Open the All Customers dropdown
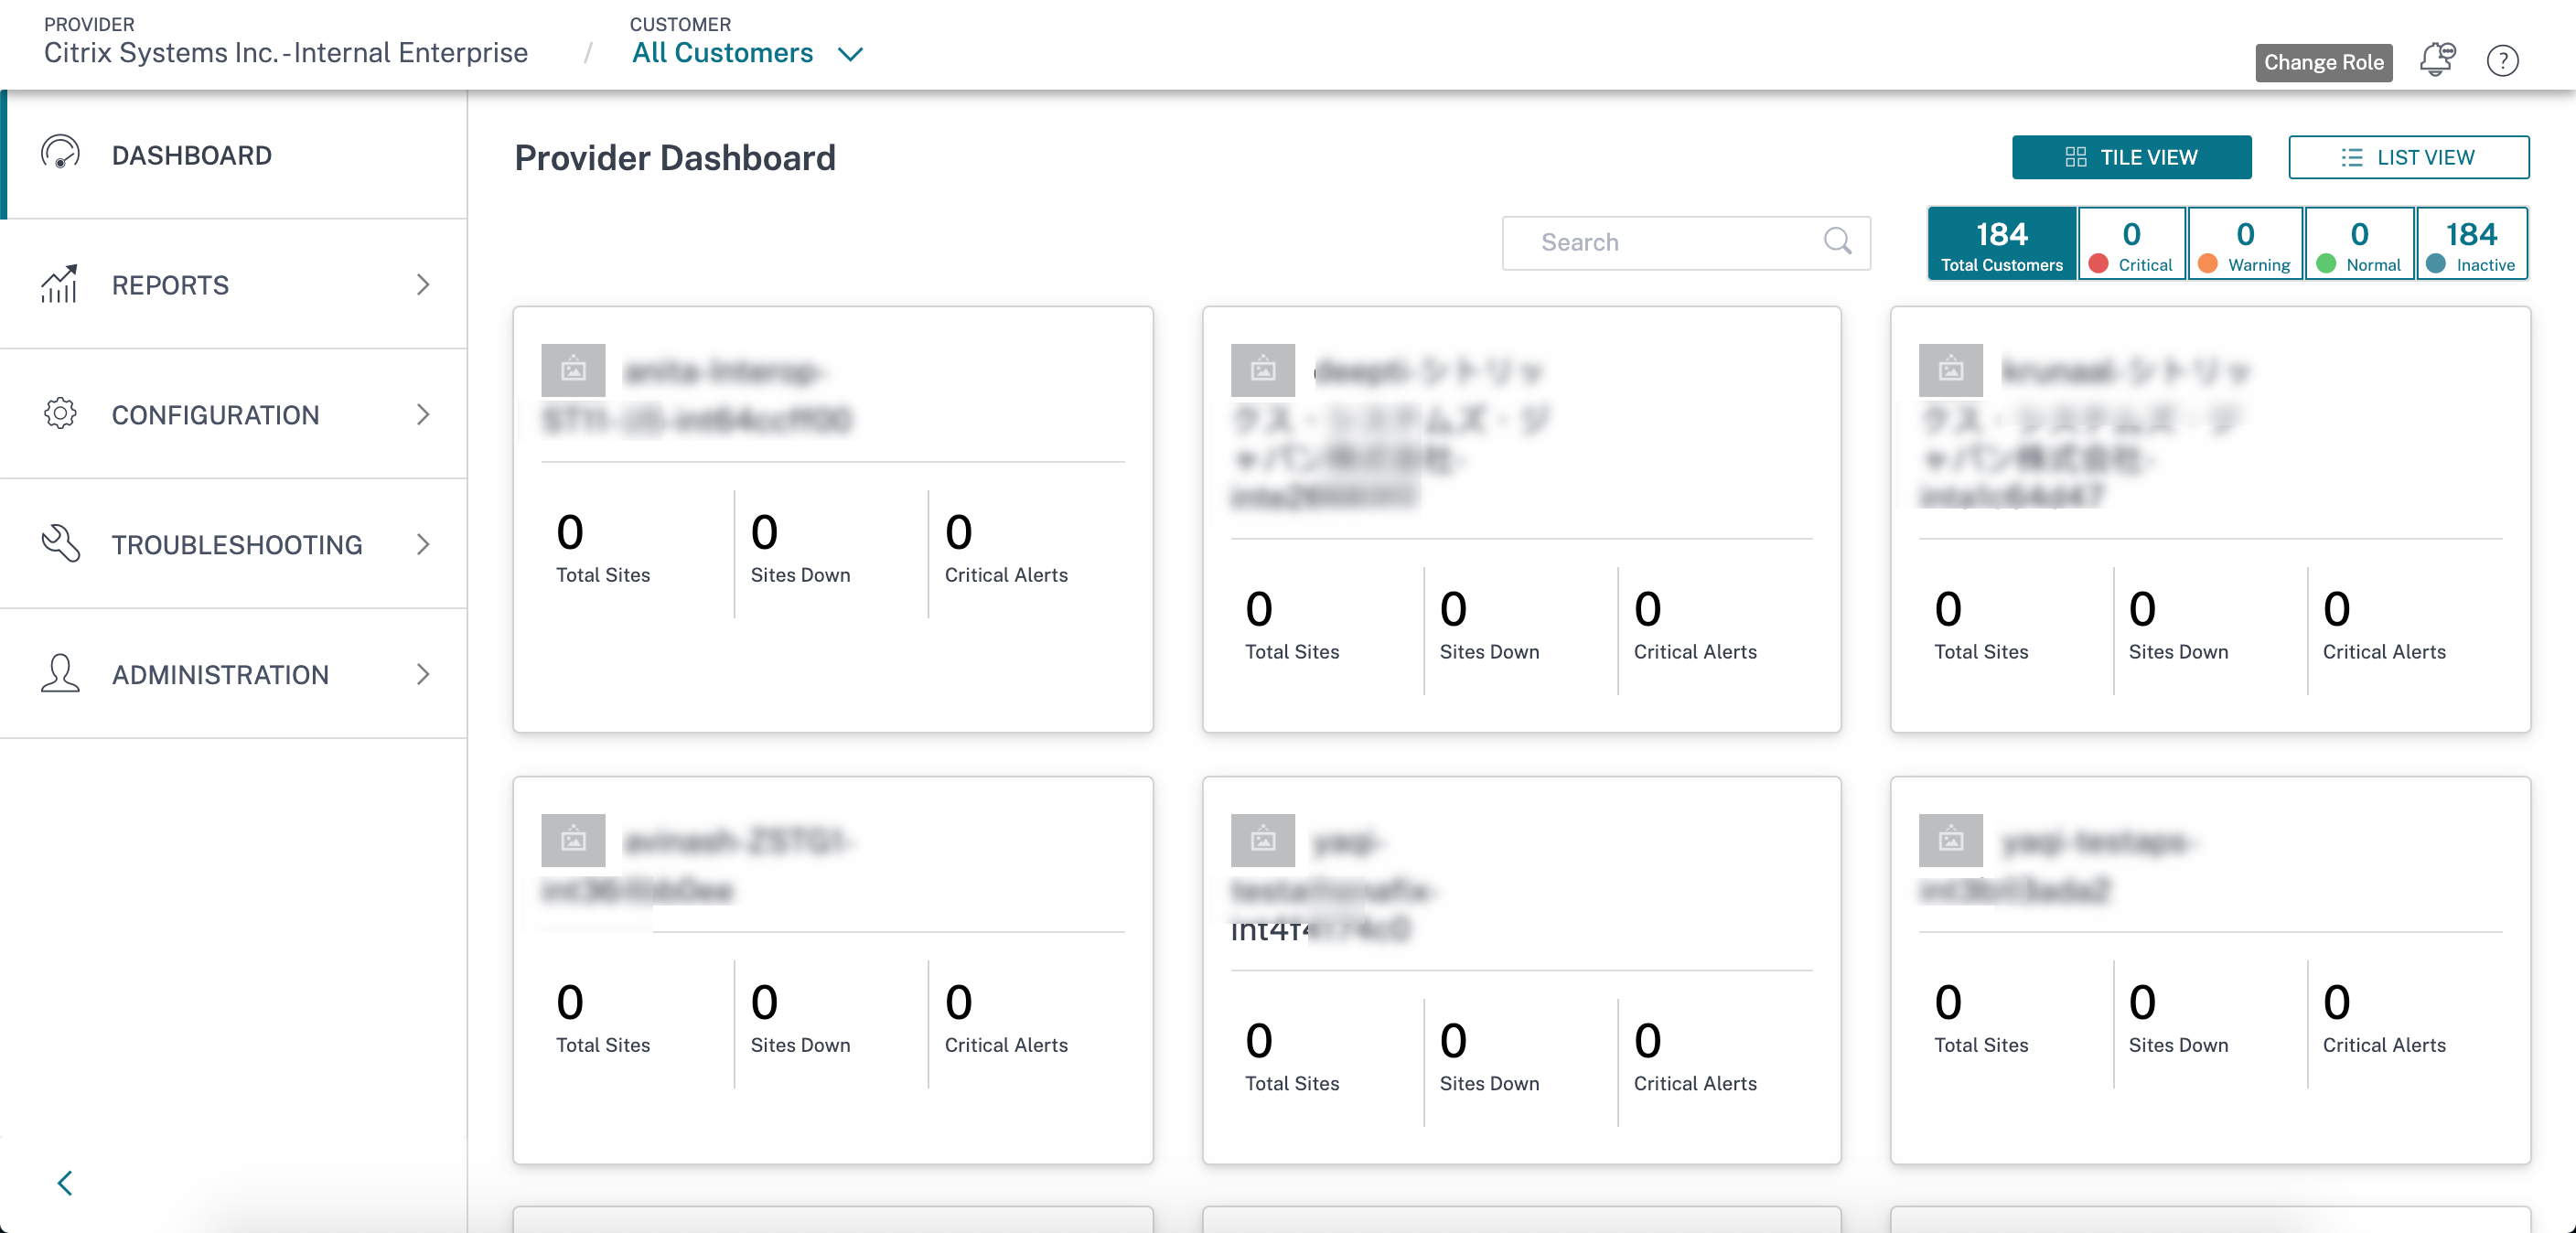Viewport: 2576px width, 1233px height. tap(746, 53)
